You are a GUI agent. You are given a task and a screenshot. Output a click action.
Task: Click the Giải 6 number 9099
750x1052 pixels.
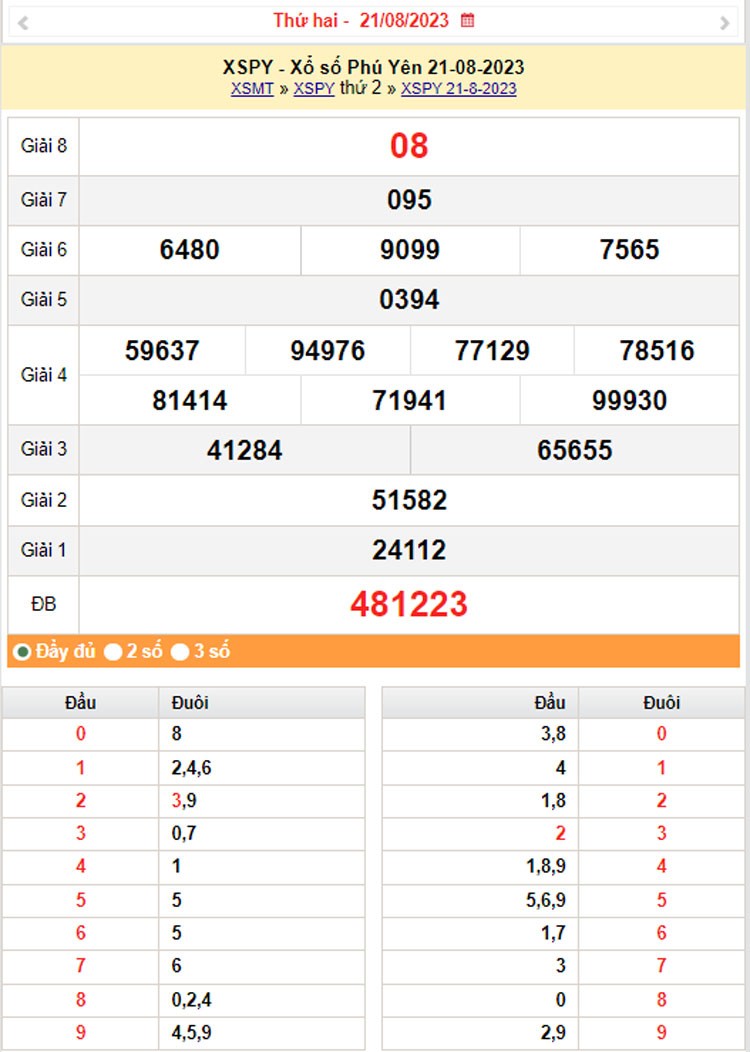tap(410, 250)
